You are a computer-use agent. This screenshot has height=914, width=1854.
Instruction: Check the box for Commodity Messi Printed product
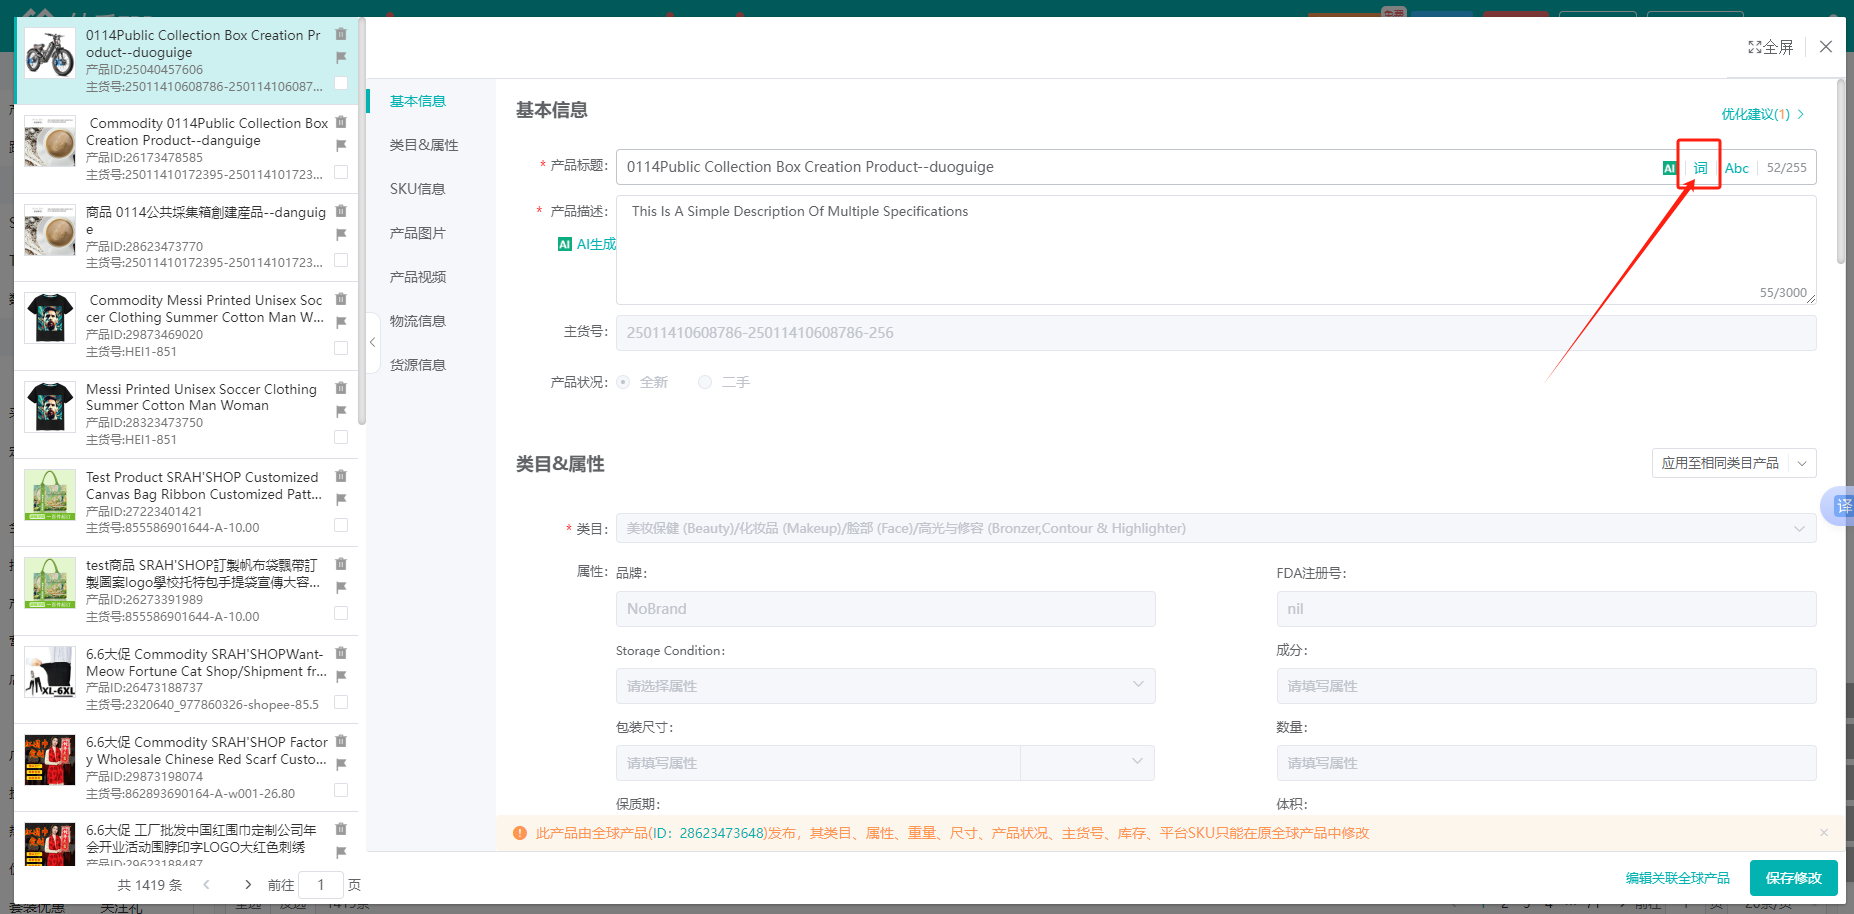point(341,348)
